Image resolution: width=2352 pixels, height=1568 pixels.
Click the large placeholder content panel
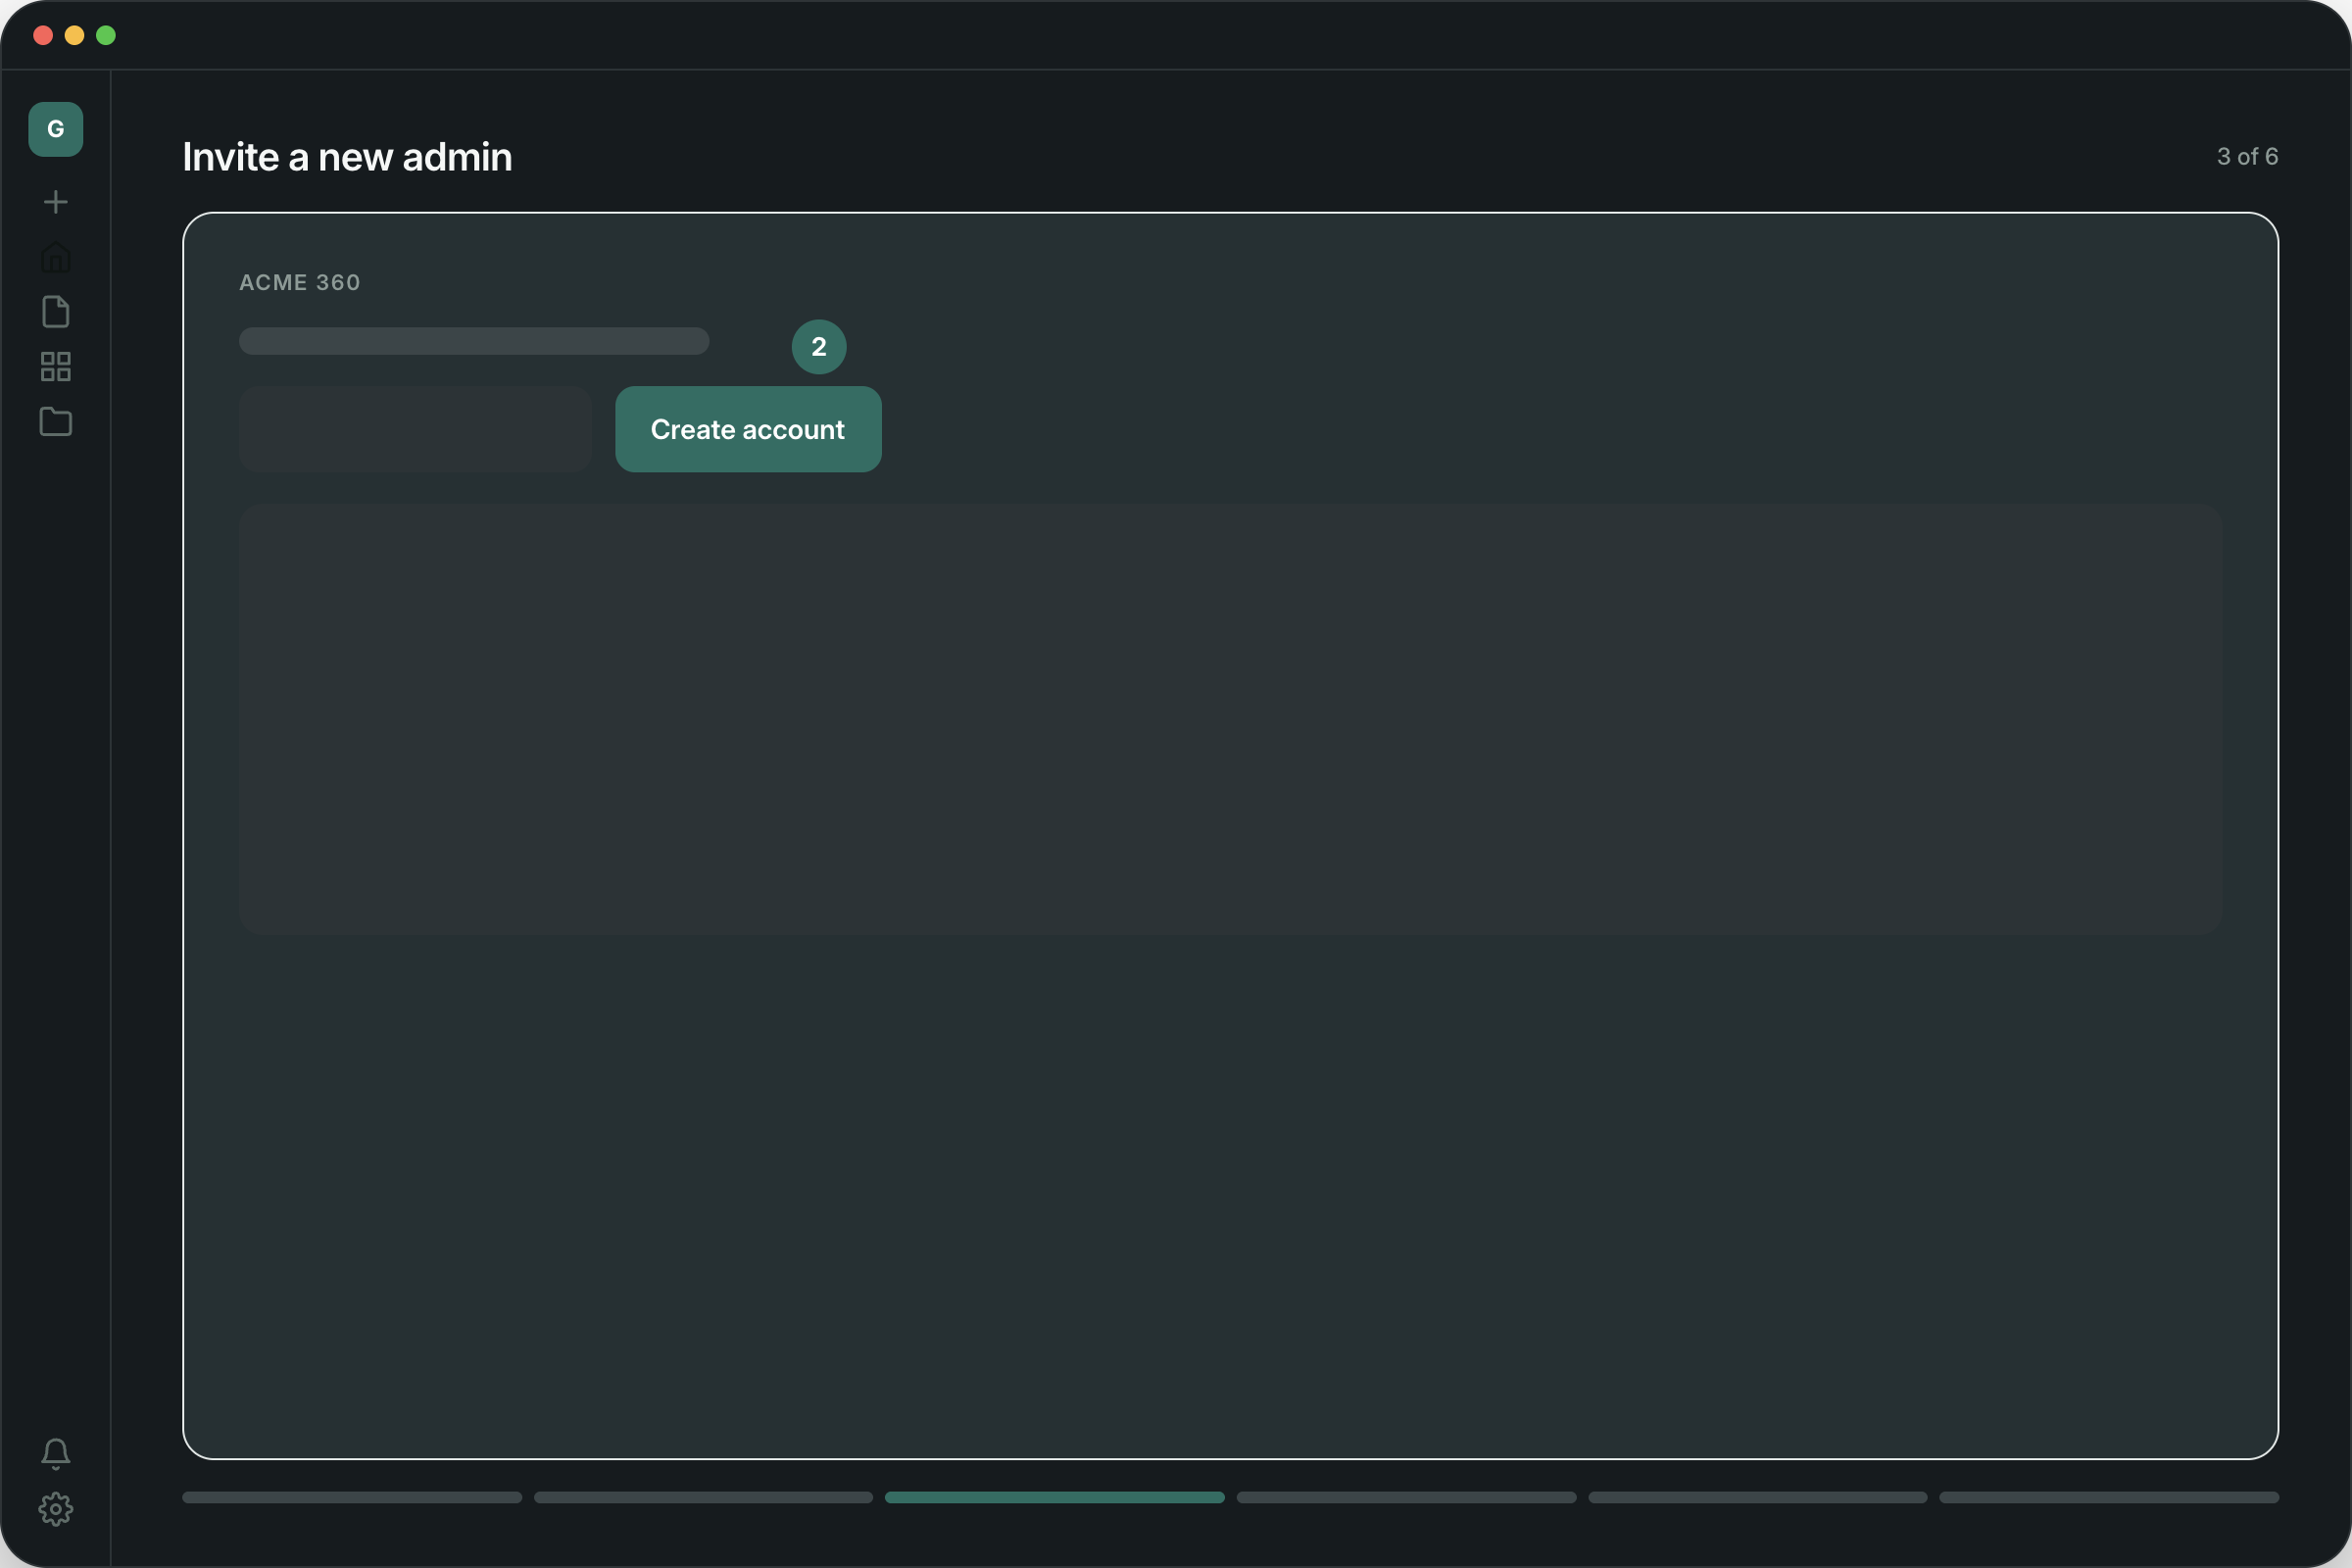click(x=1230, y=719)
